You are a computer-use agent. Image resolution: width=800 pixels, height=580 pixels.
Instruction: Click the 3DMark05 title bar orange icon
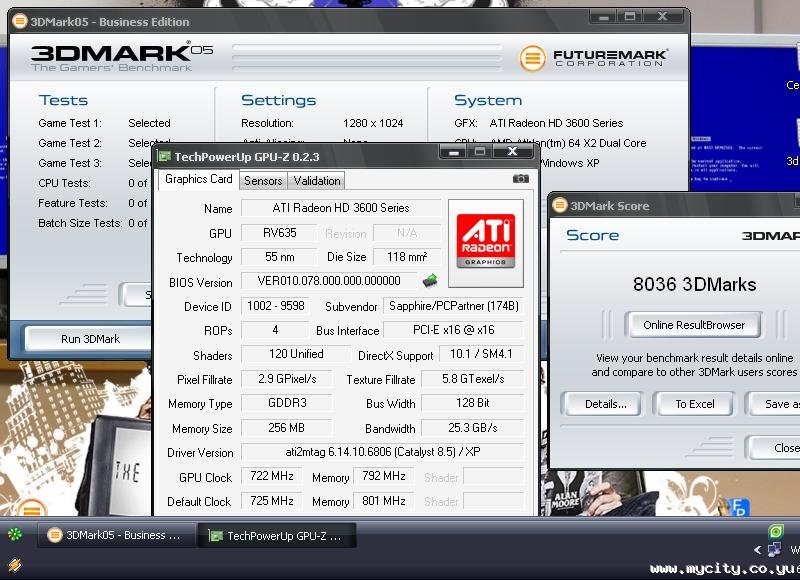coord(19,21)
